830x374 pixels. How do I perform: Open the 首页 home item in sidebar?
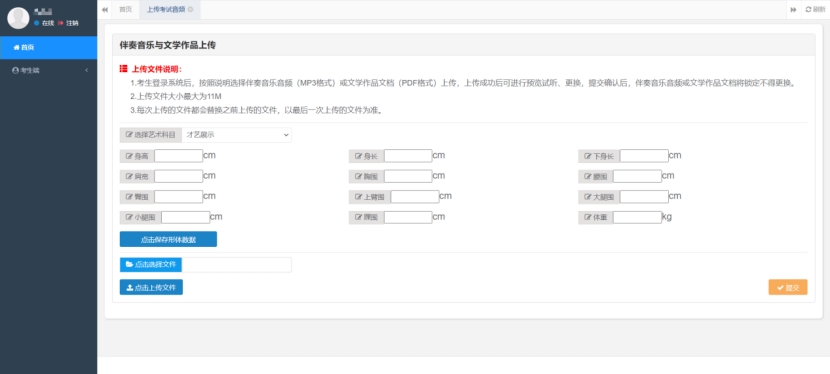coord(48,48)
